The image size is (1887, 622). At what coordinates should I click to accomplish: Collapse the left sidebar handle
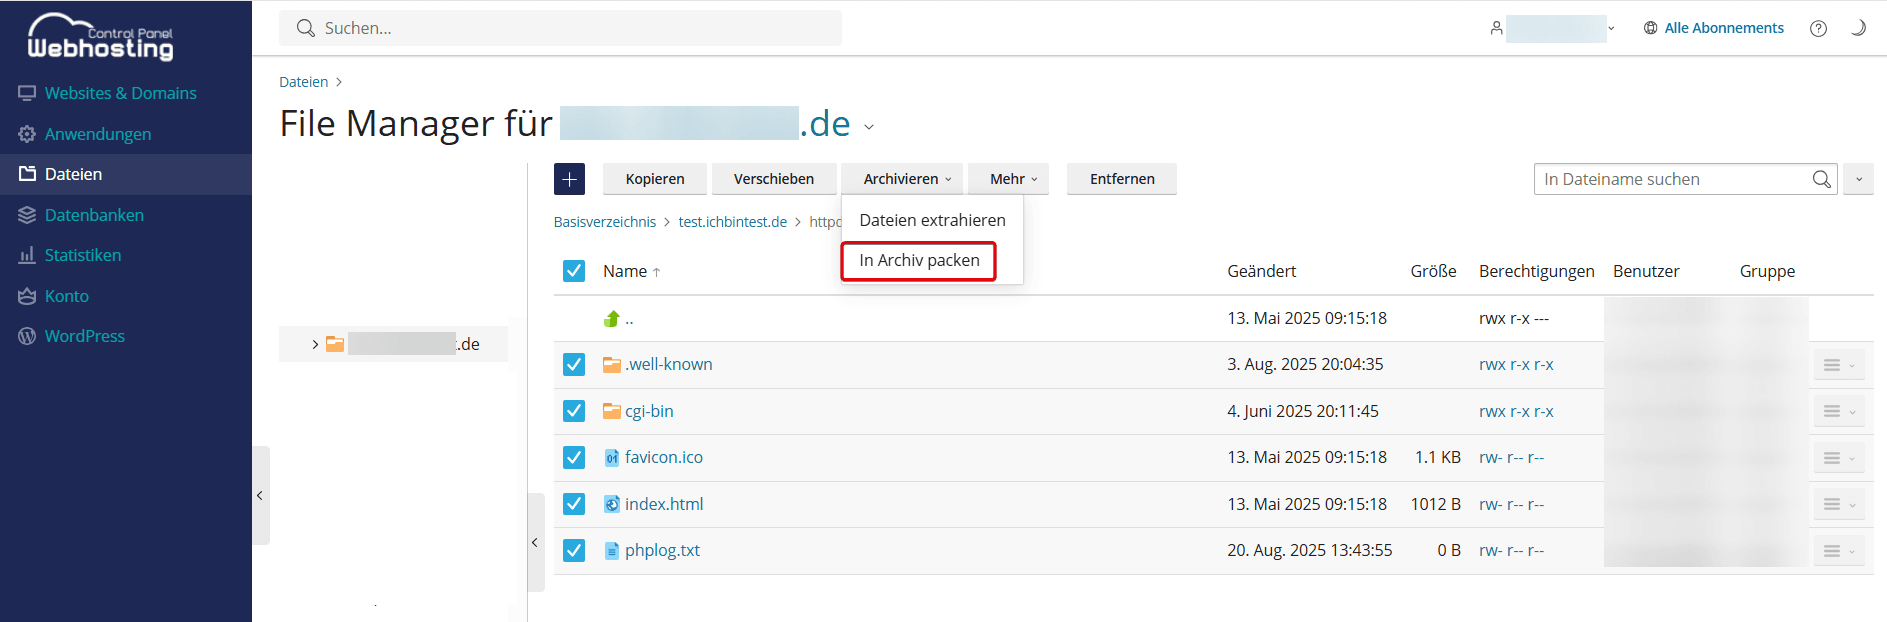(x=260, y=495)
